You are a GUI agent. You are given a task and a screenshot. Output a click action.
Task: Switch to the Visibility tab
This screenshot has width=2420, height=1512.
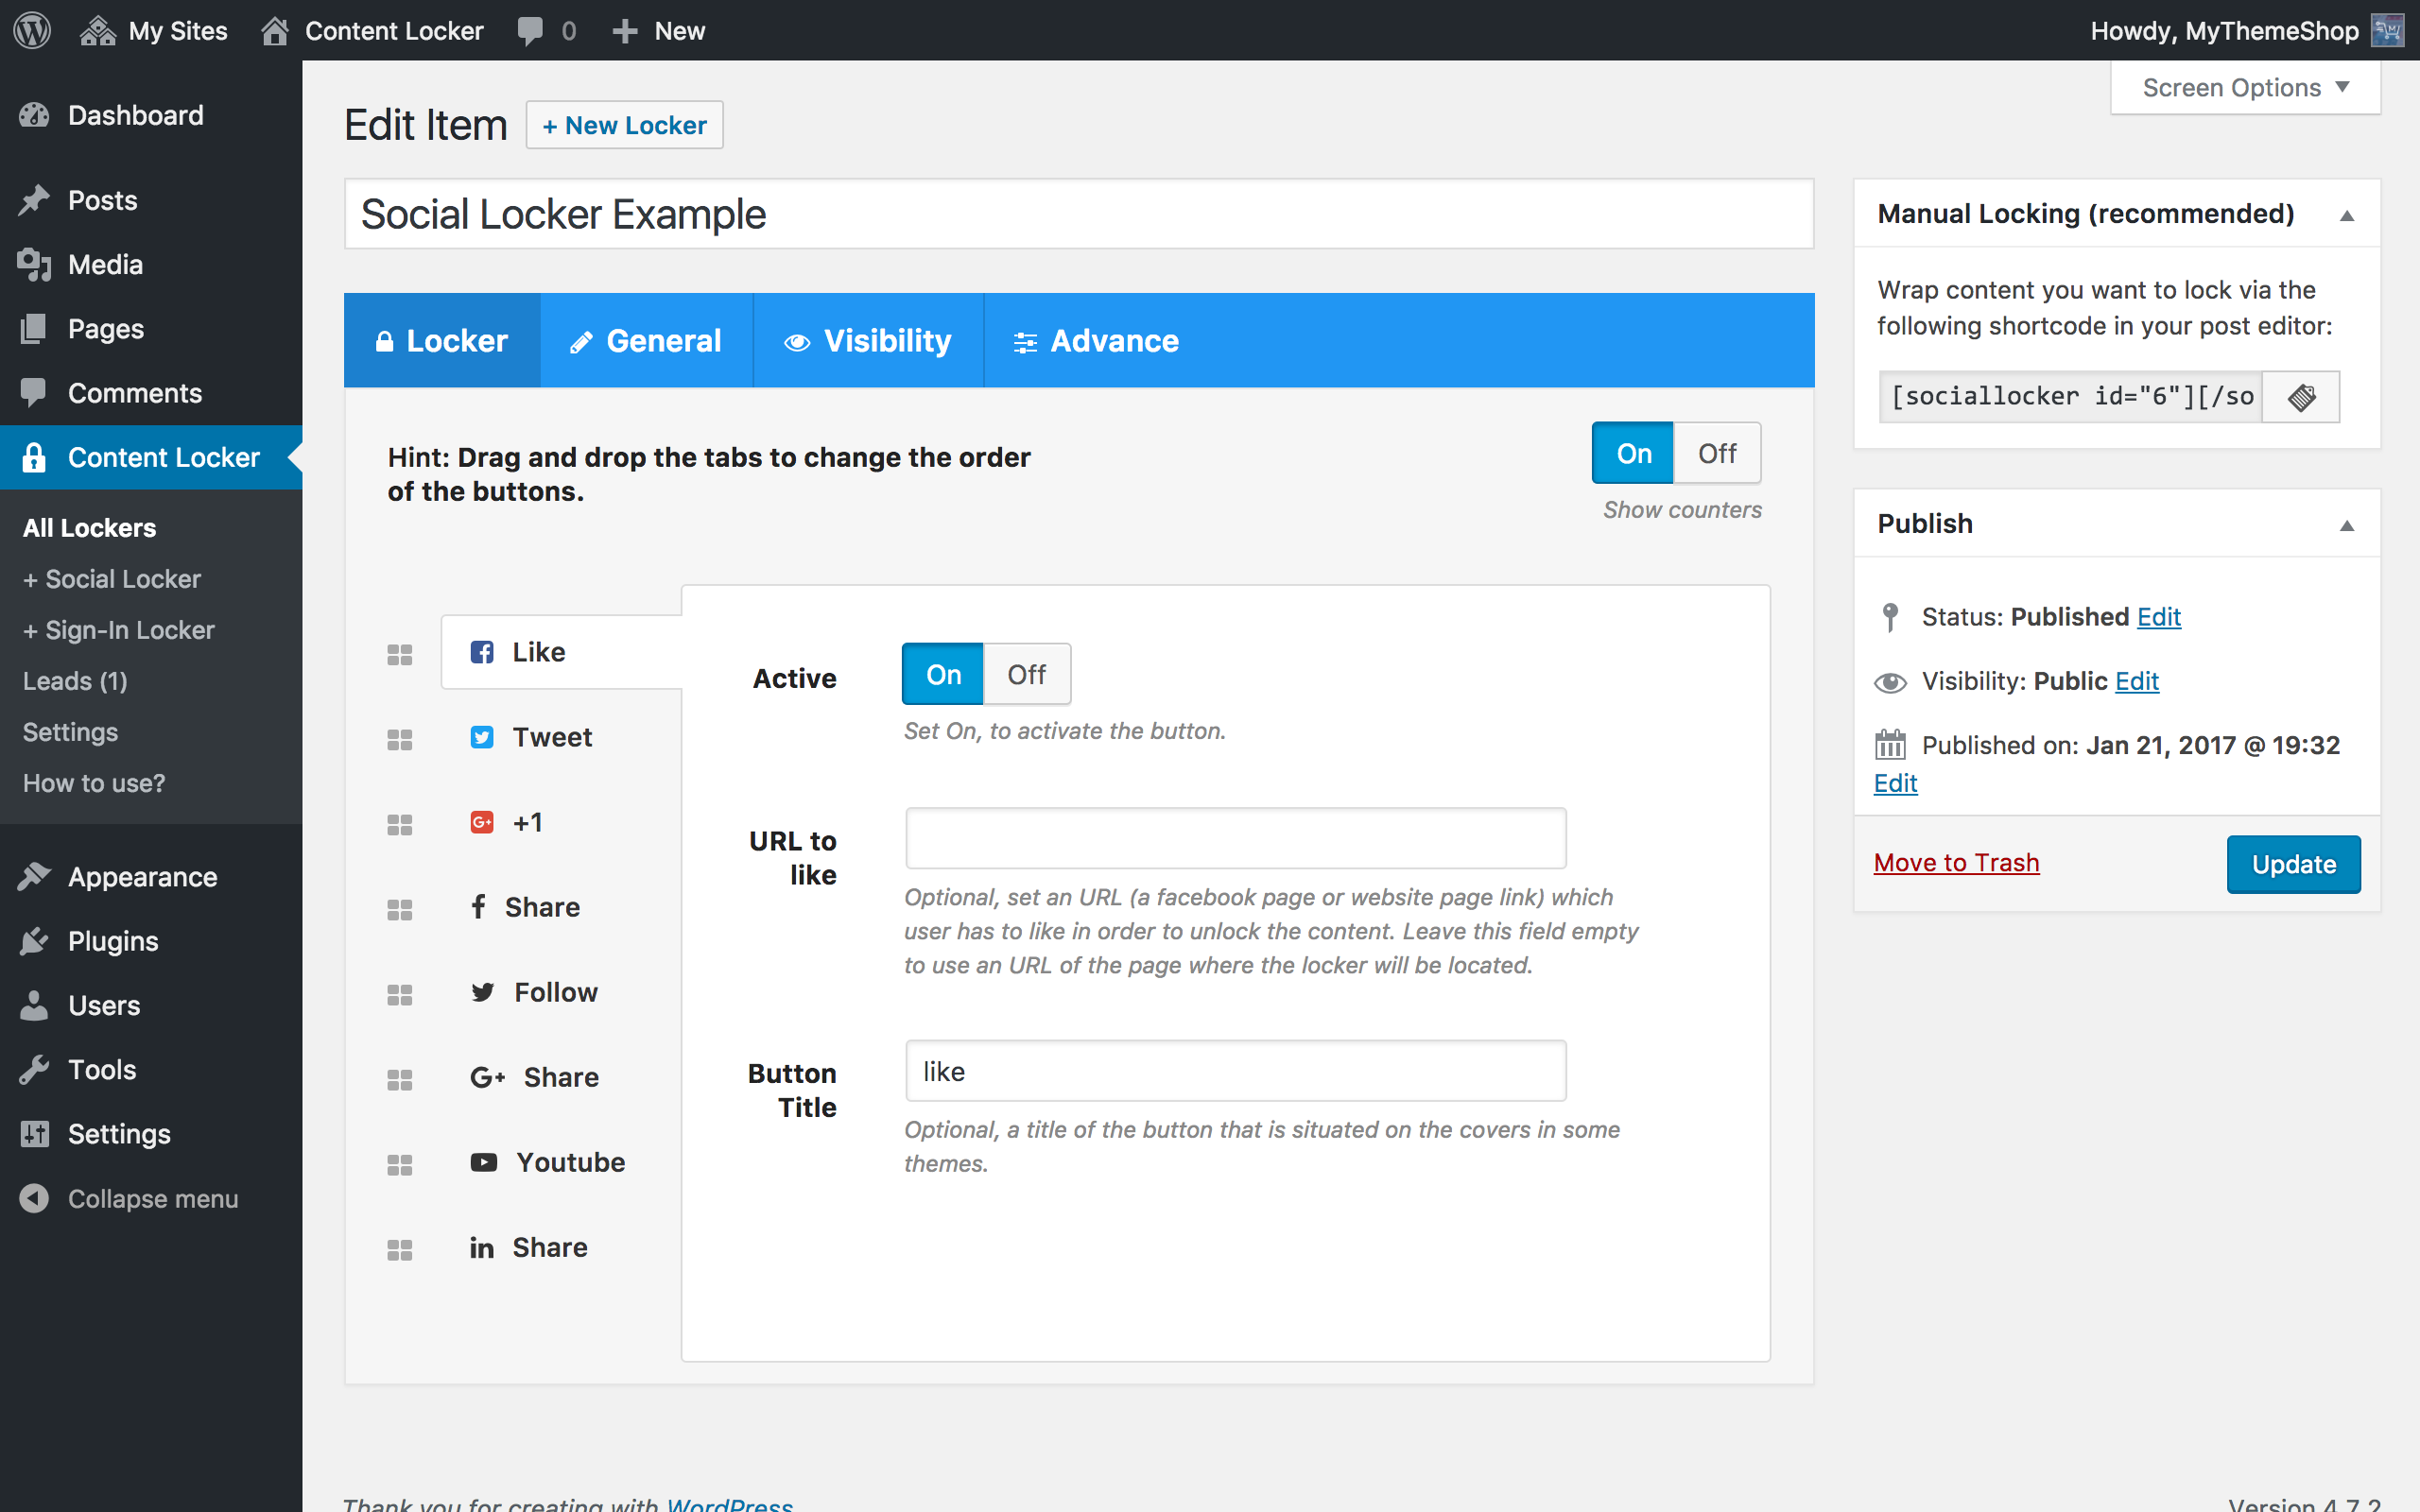point(868,341)
